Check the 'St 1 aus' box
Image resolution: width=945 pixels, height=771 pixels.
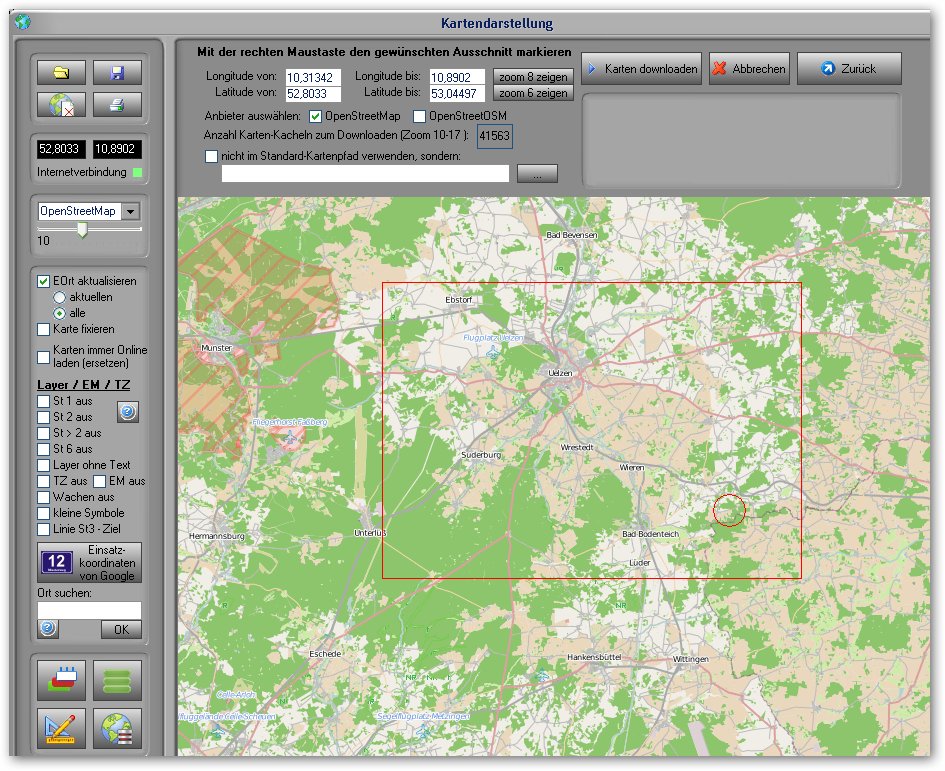(x=43, y=401)
